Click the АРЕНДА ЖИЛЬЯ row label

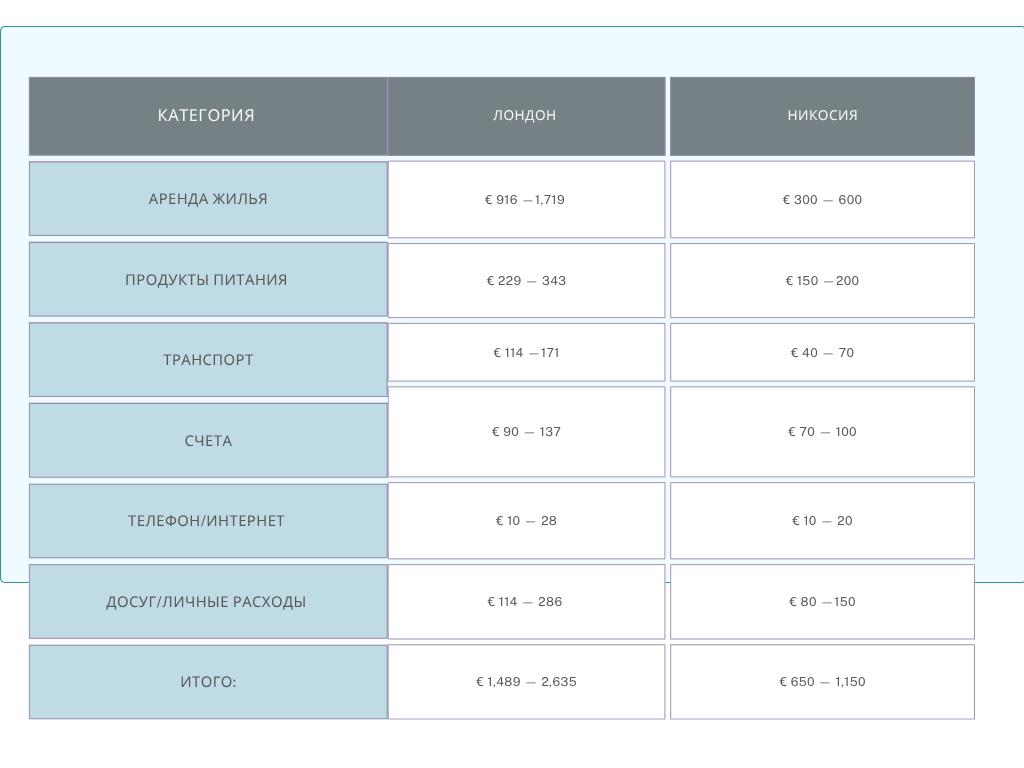[207, 199]
